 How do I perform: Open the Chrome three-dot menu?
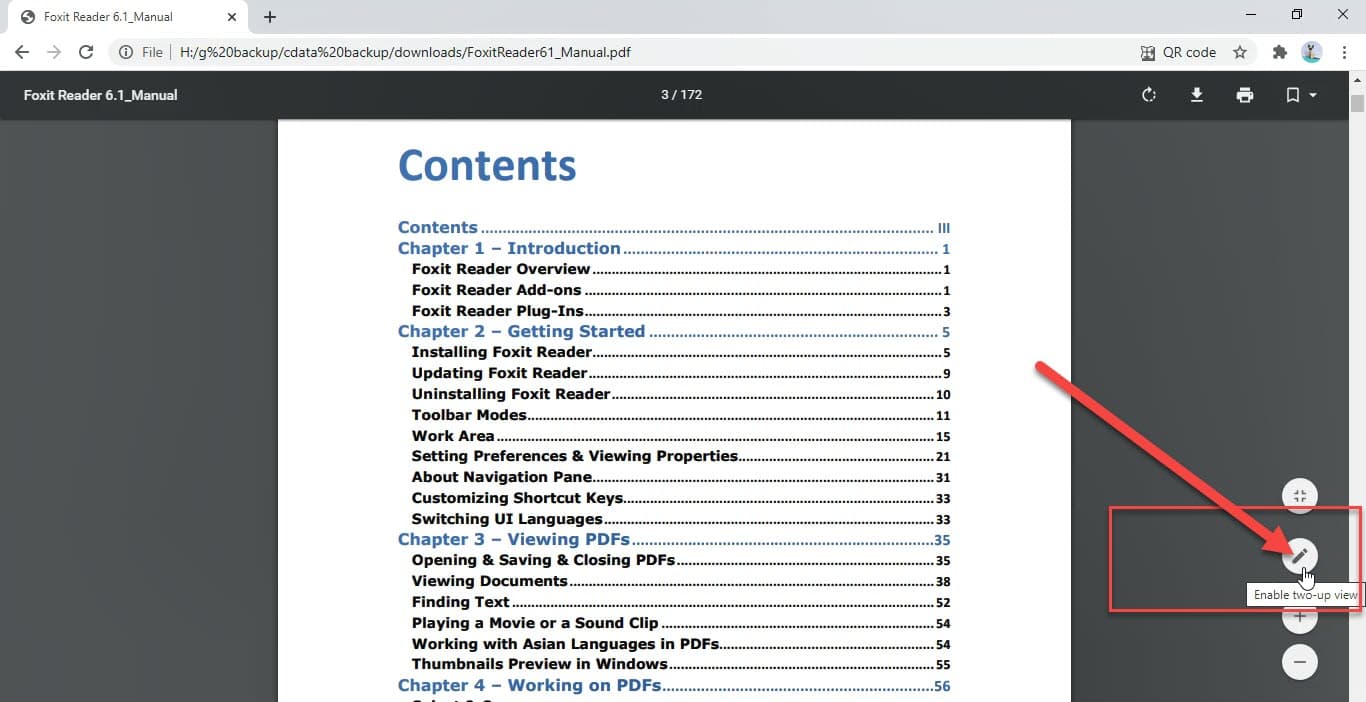pos(1344,52)
